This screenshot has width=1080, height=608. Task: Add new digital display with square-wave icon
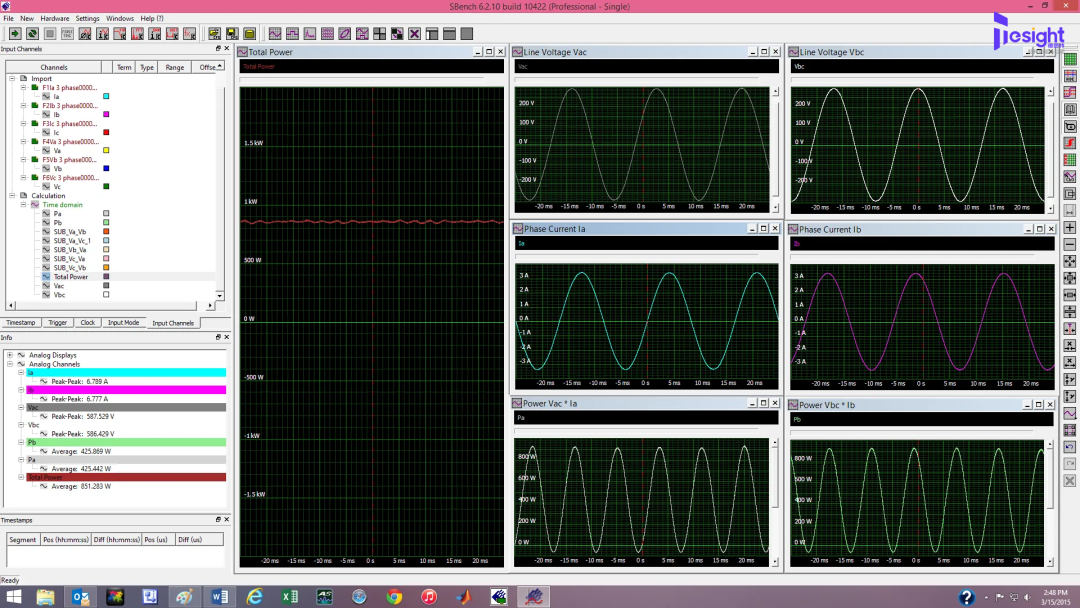click(292, 33)
